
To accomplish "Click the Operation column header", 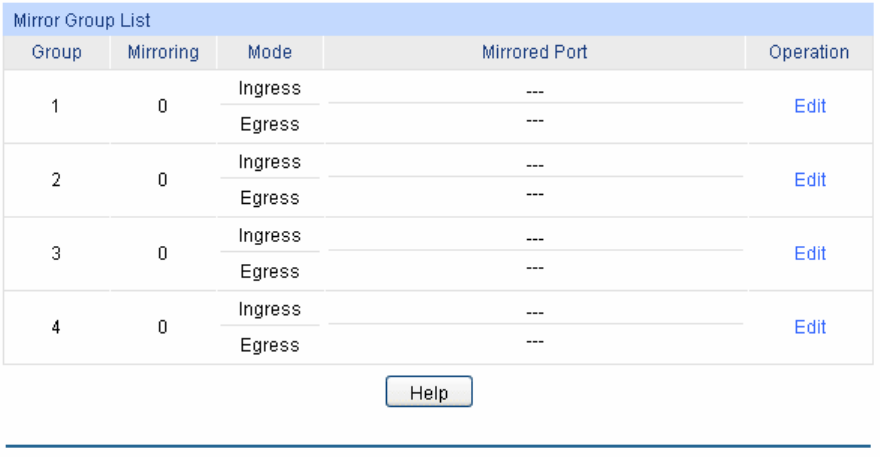I will click(x=808, y=53).
